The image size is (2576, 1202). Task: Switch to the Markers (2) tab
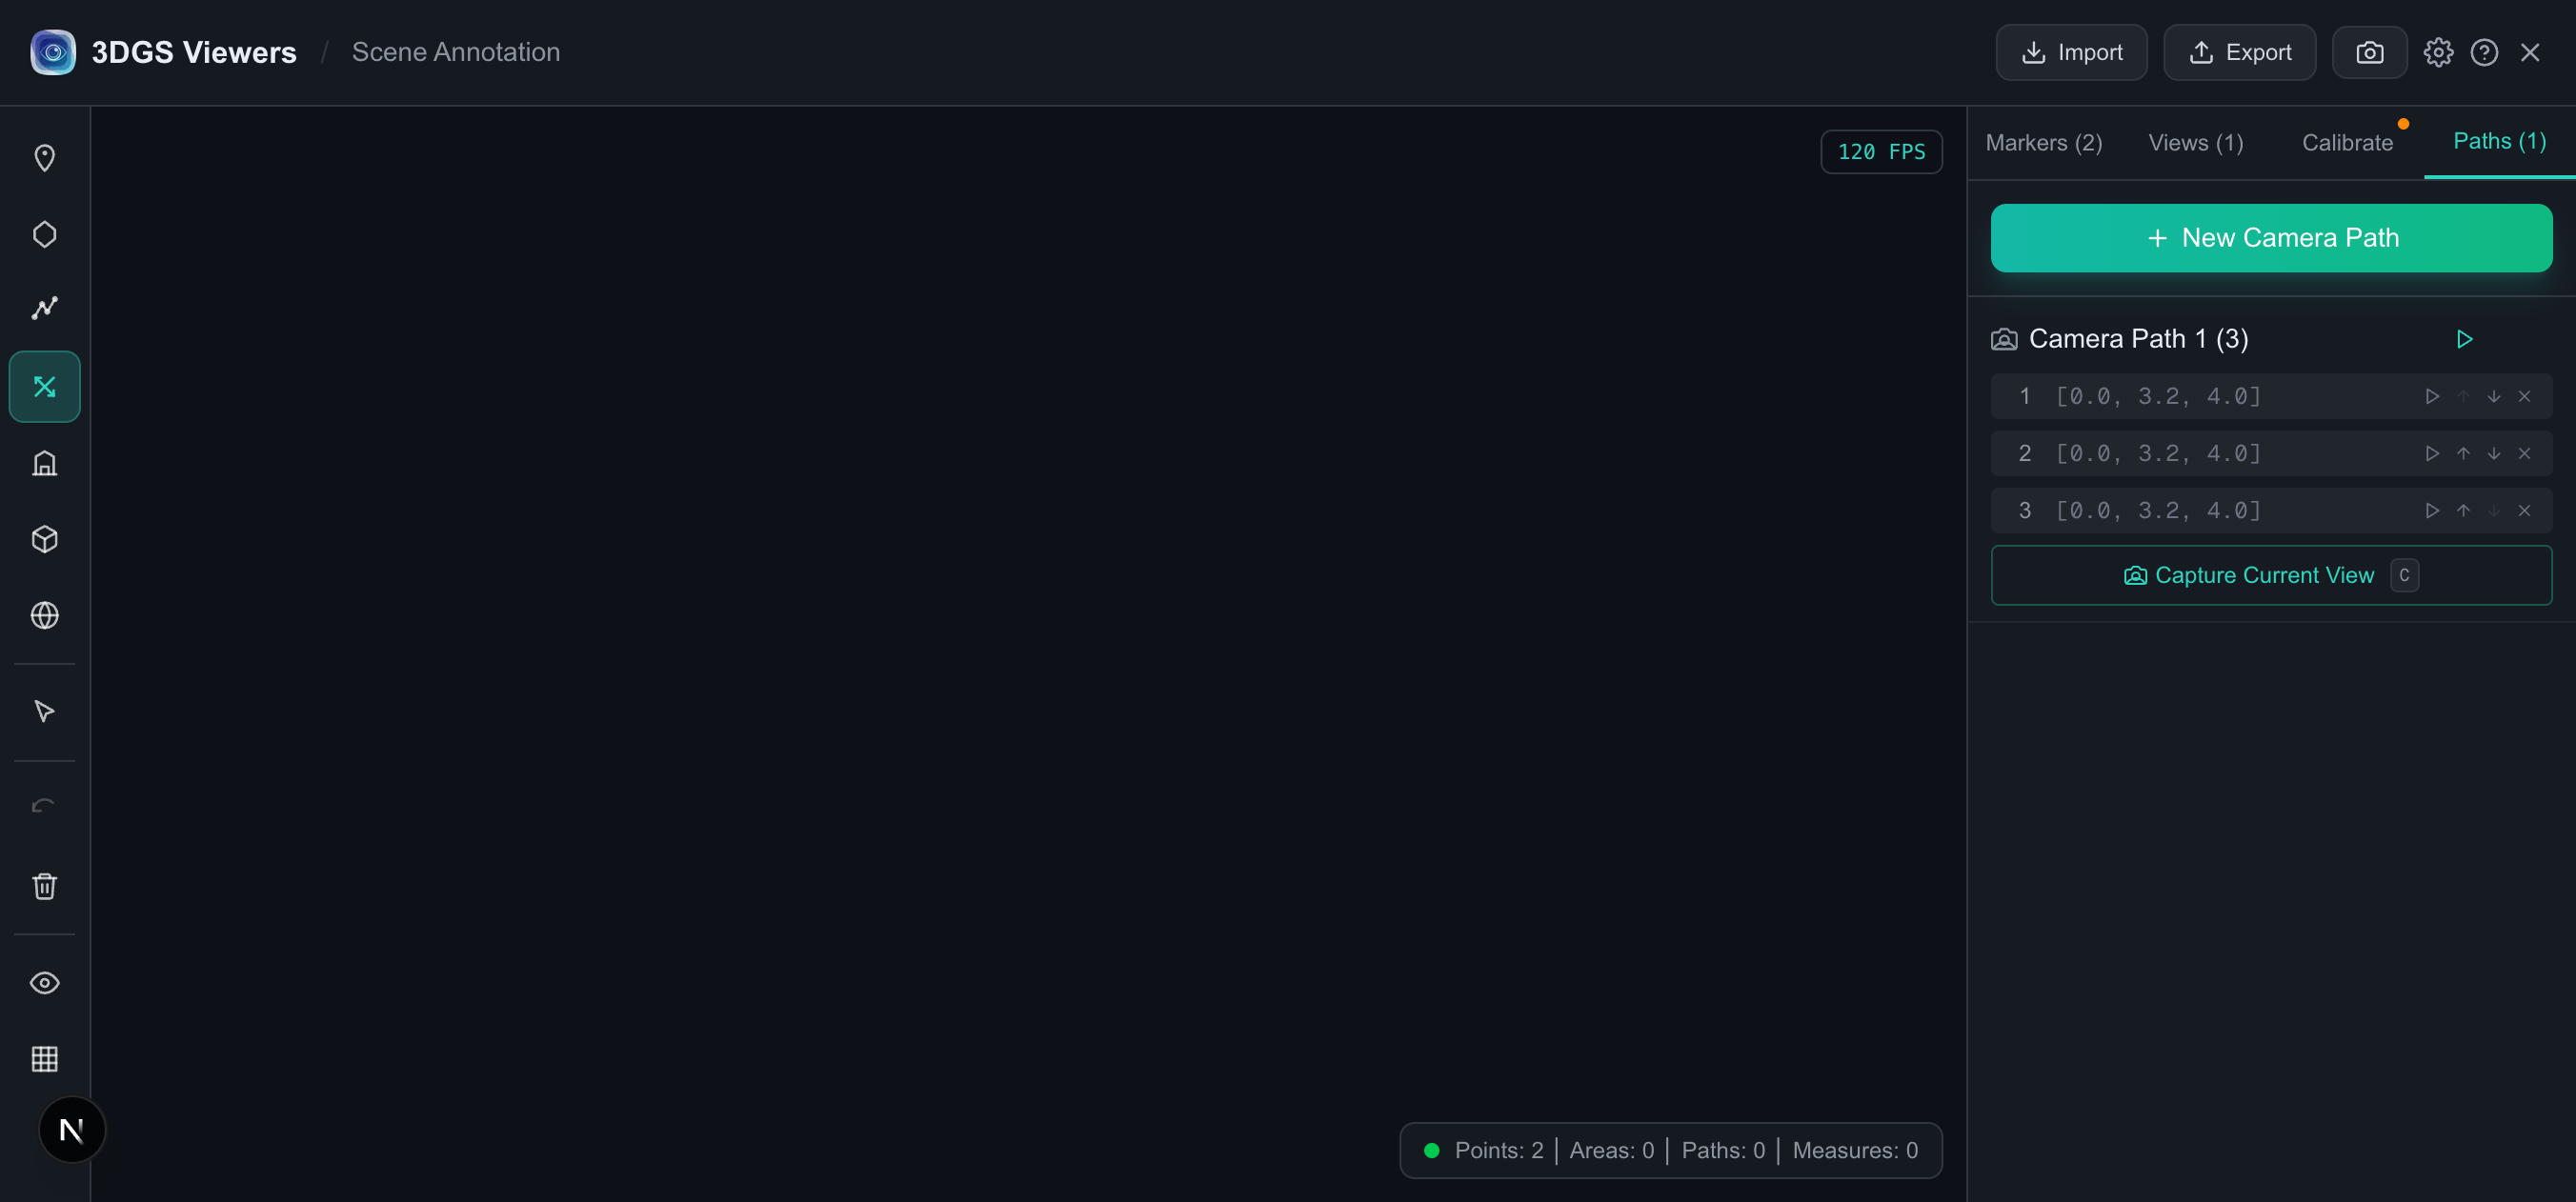click(2043, 143)
